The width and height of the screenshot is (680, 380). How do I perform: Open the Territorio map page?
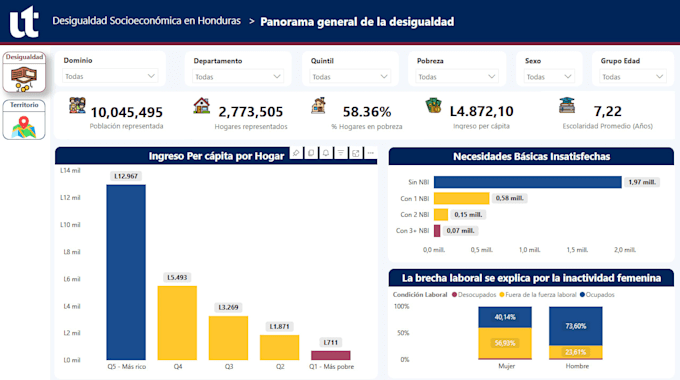pos(24,120)
